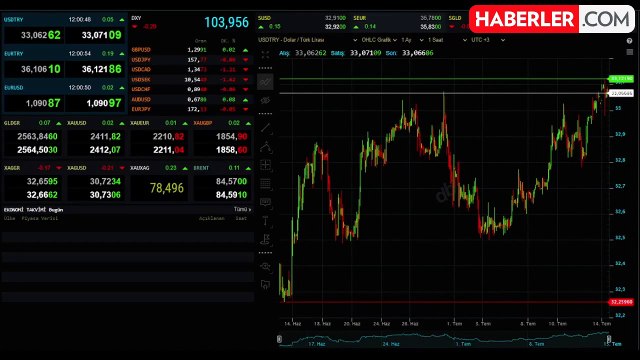Screen dimensions: 640x360
Task: Click the white 33,06686 price marker
Action: [621, 93]
